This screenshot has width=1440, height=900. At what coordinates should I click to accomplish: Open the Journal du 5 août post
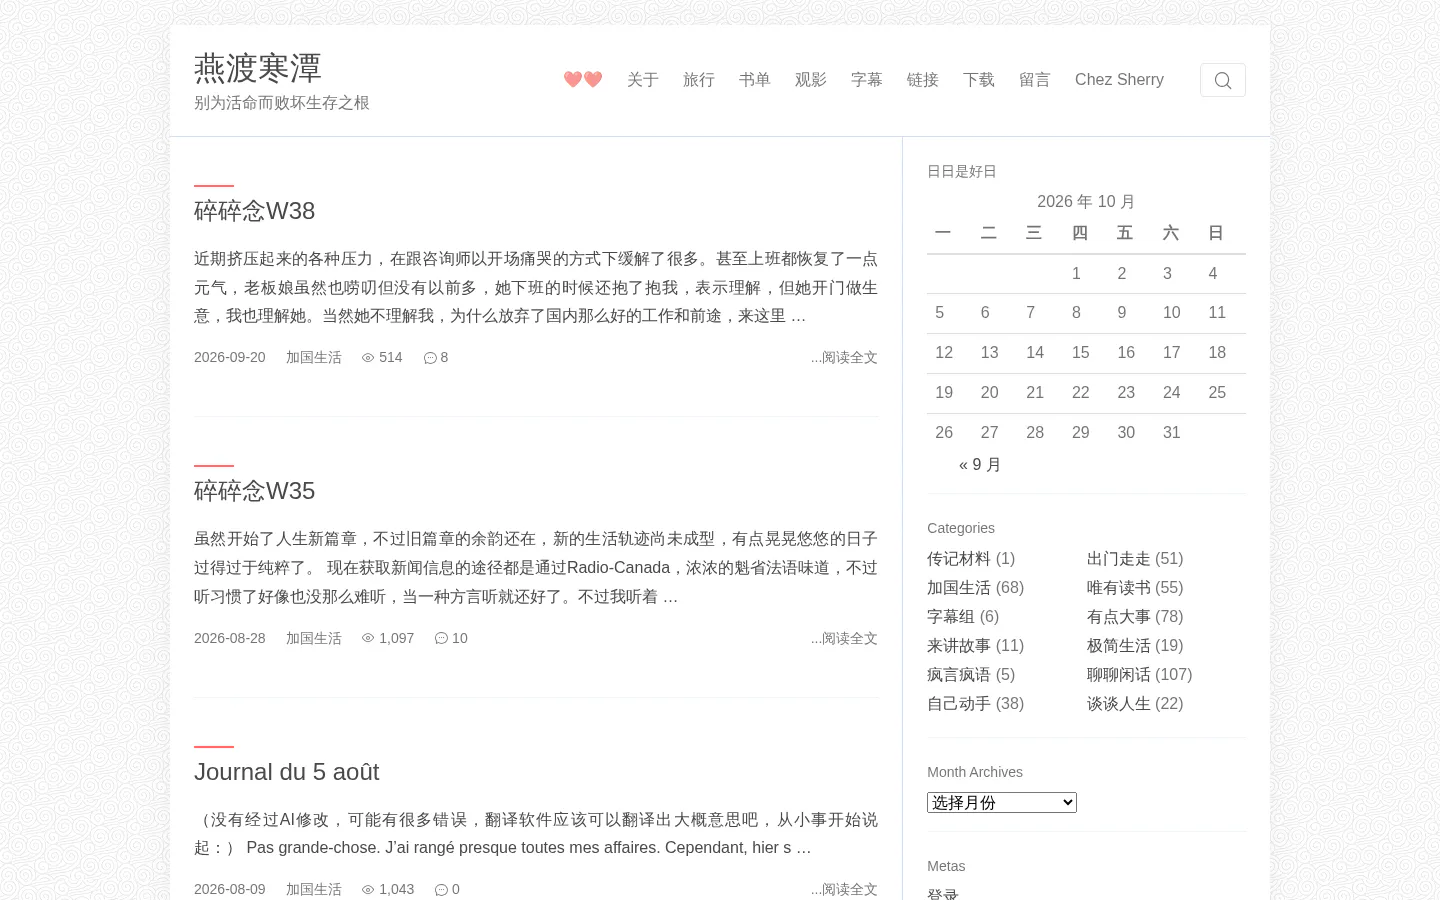(x=287, y=772)
